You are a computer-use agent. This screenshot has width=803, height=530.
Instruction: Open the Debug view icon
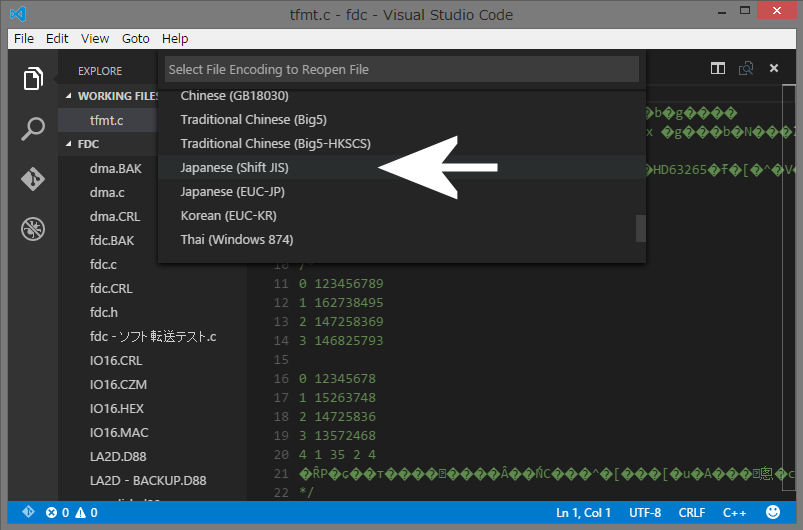(33, 229)
